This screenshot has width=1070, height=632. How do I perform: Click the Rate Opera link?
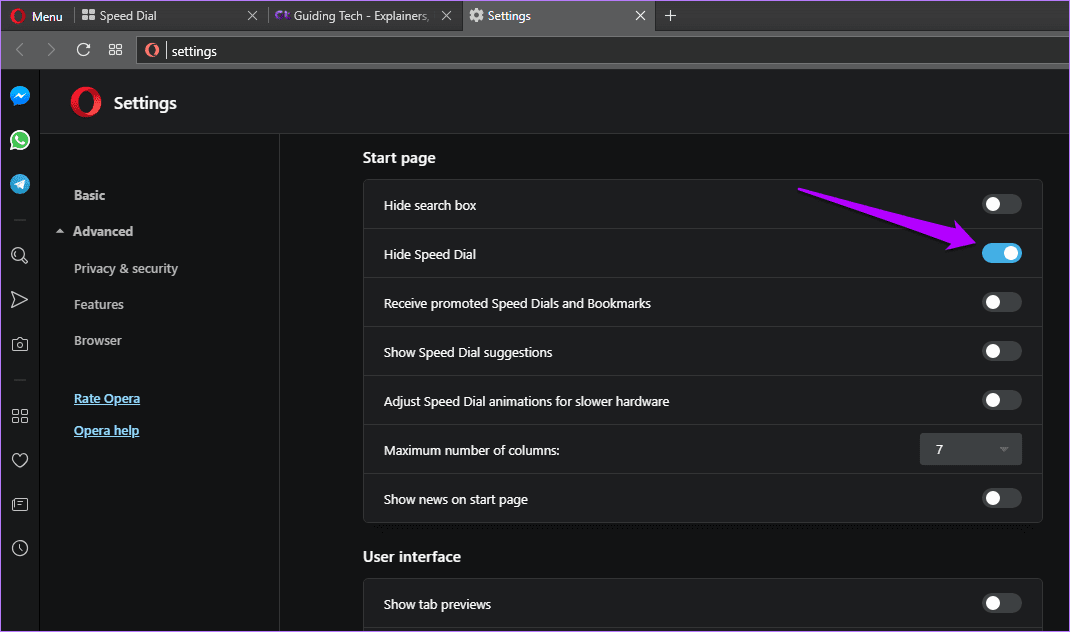(107, 399)
